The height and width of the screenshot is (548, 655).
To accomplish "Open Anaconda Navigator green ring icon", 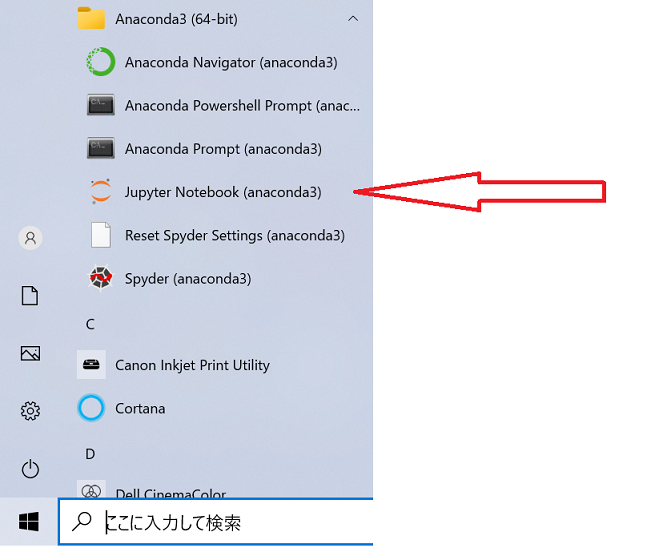I will 101,62.
